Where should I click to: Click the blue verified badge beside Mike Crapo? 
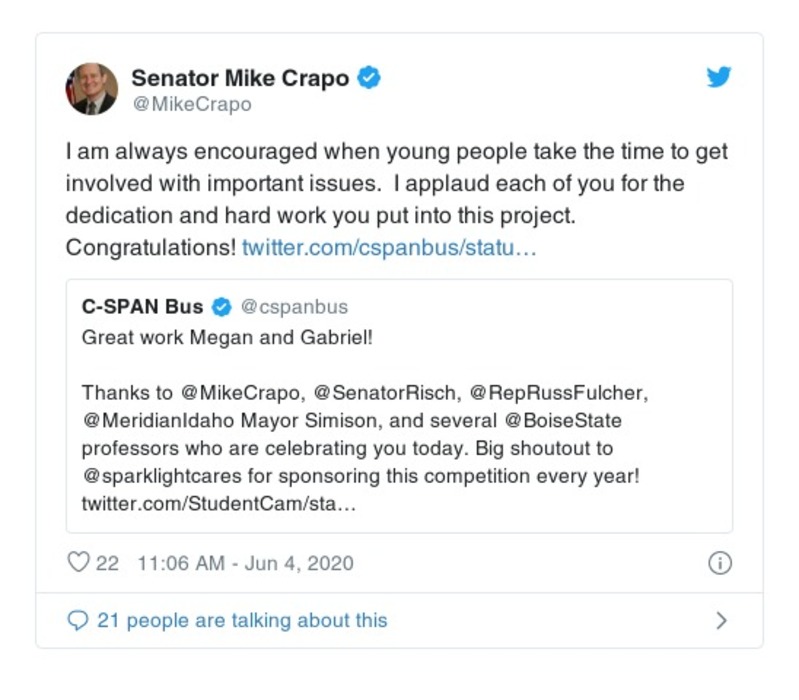(x=369, y=78)
